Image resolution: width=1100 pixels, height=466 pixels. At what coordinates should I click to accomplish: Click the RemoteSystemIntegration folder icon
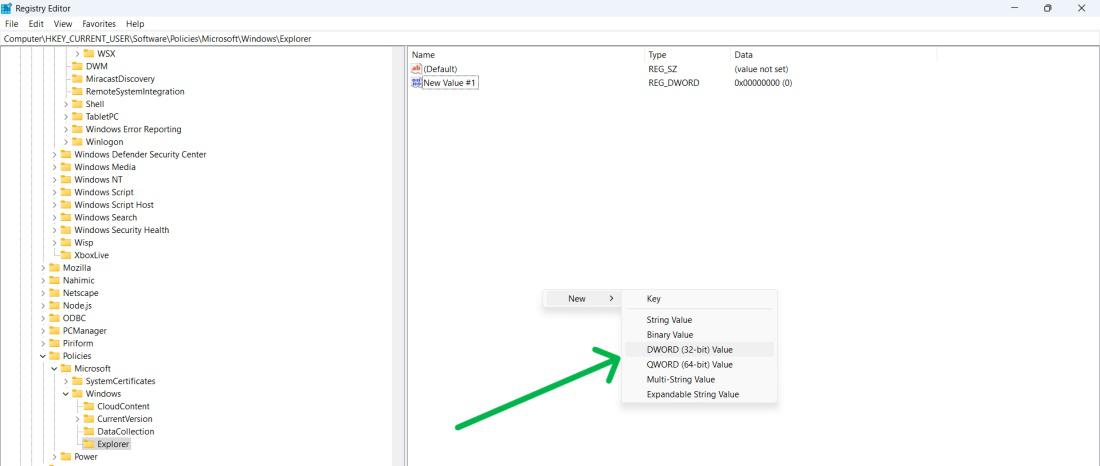(78, 91)
